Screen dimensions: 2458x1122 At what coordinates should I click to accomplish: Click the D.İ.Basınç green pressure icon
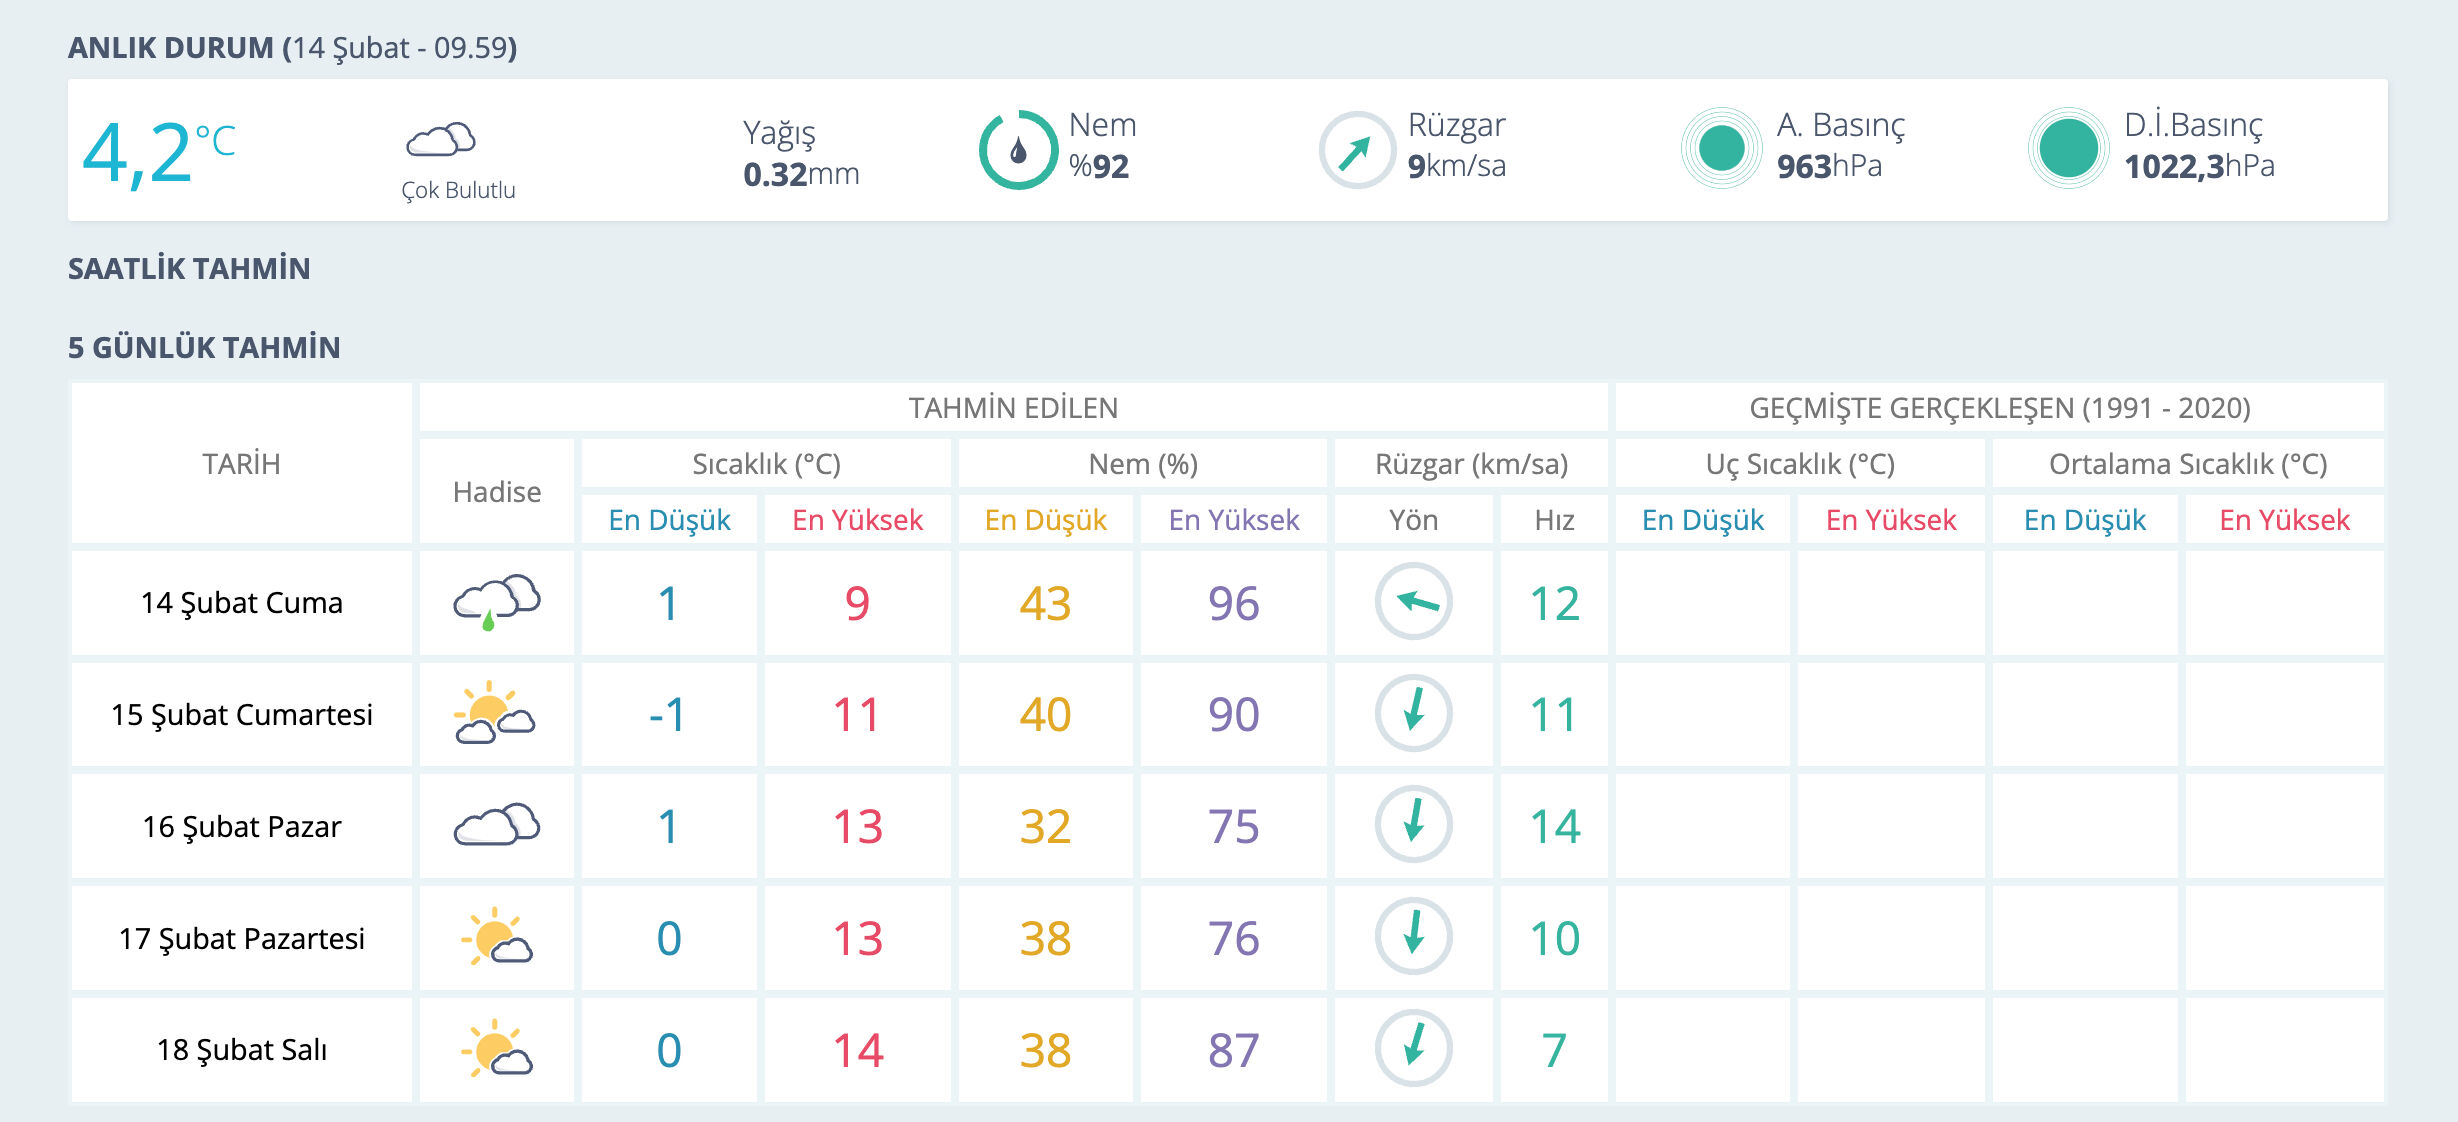coord(2068,149)
